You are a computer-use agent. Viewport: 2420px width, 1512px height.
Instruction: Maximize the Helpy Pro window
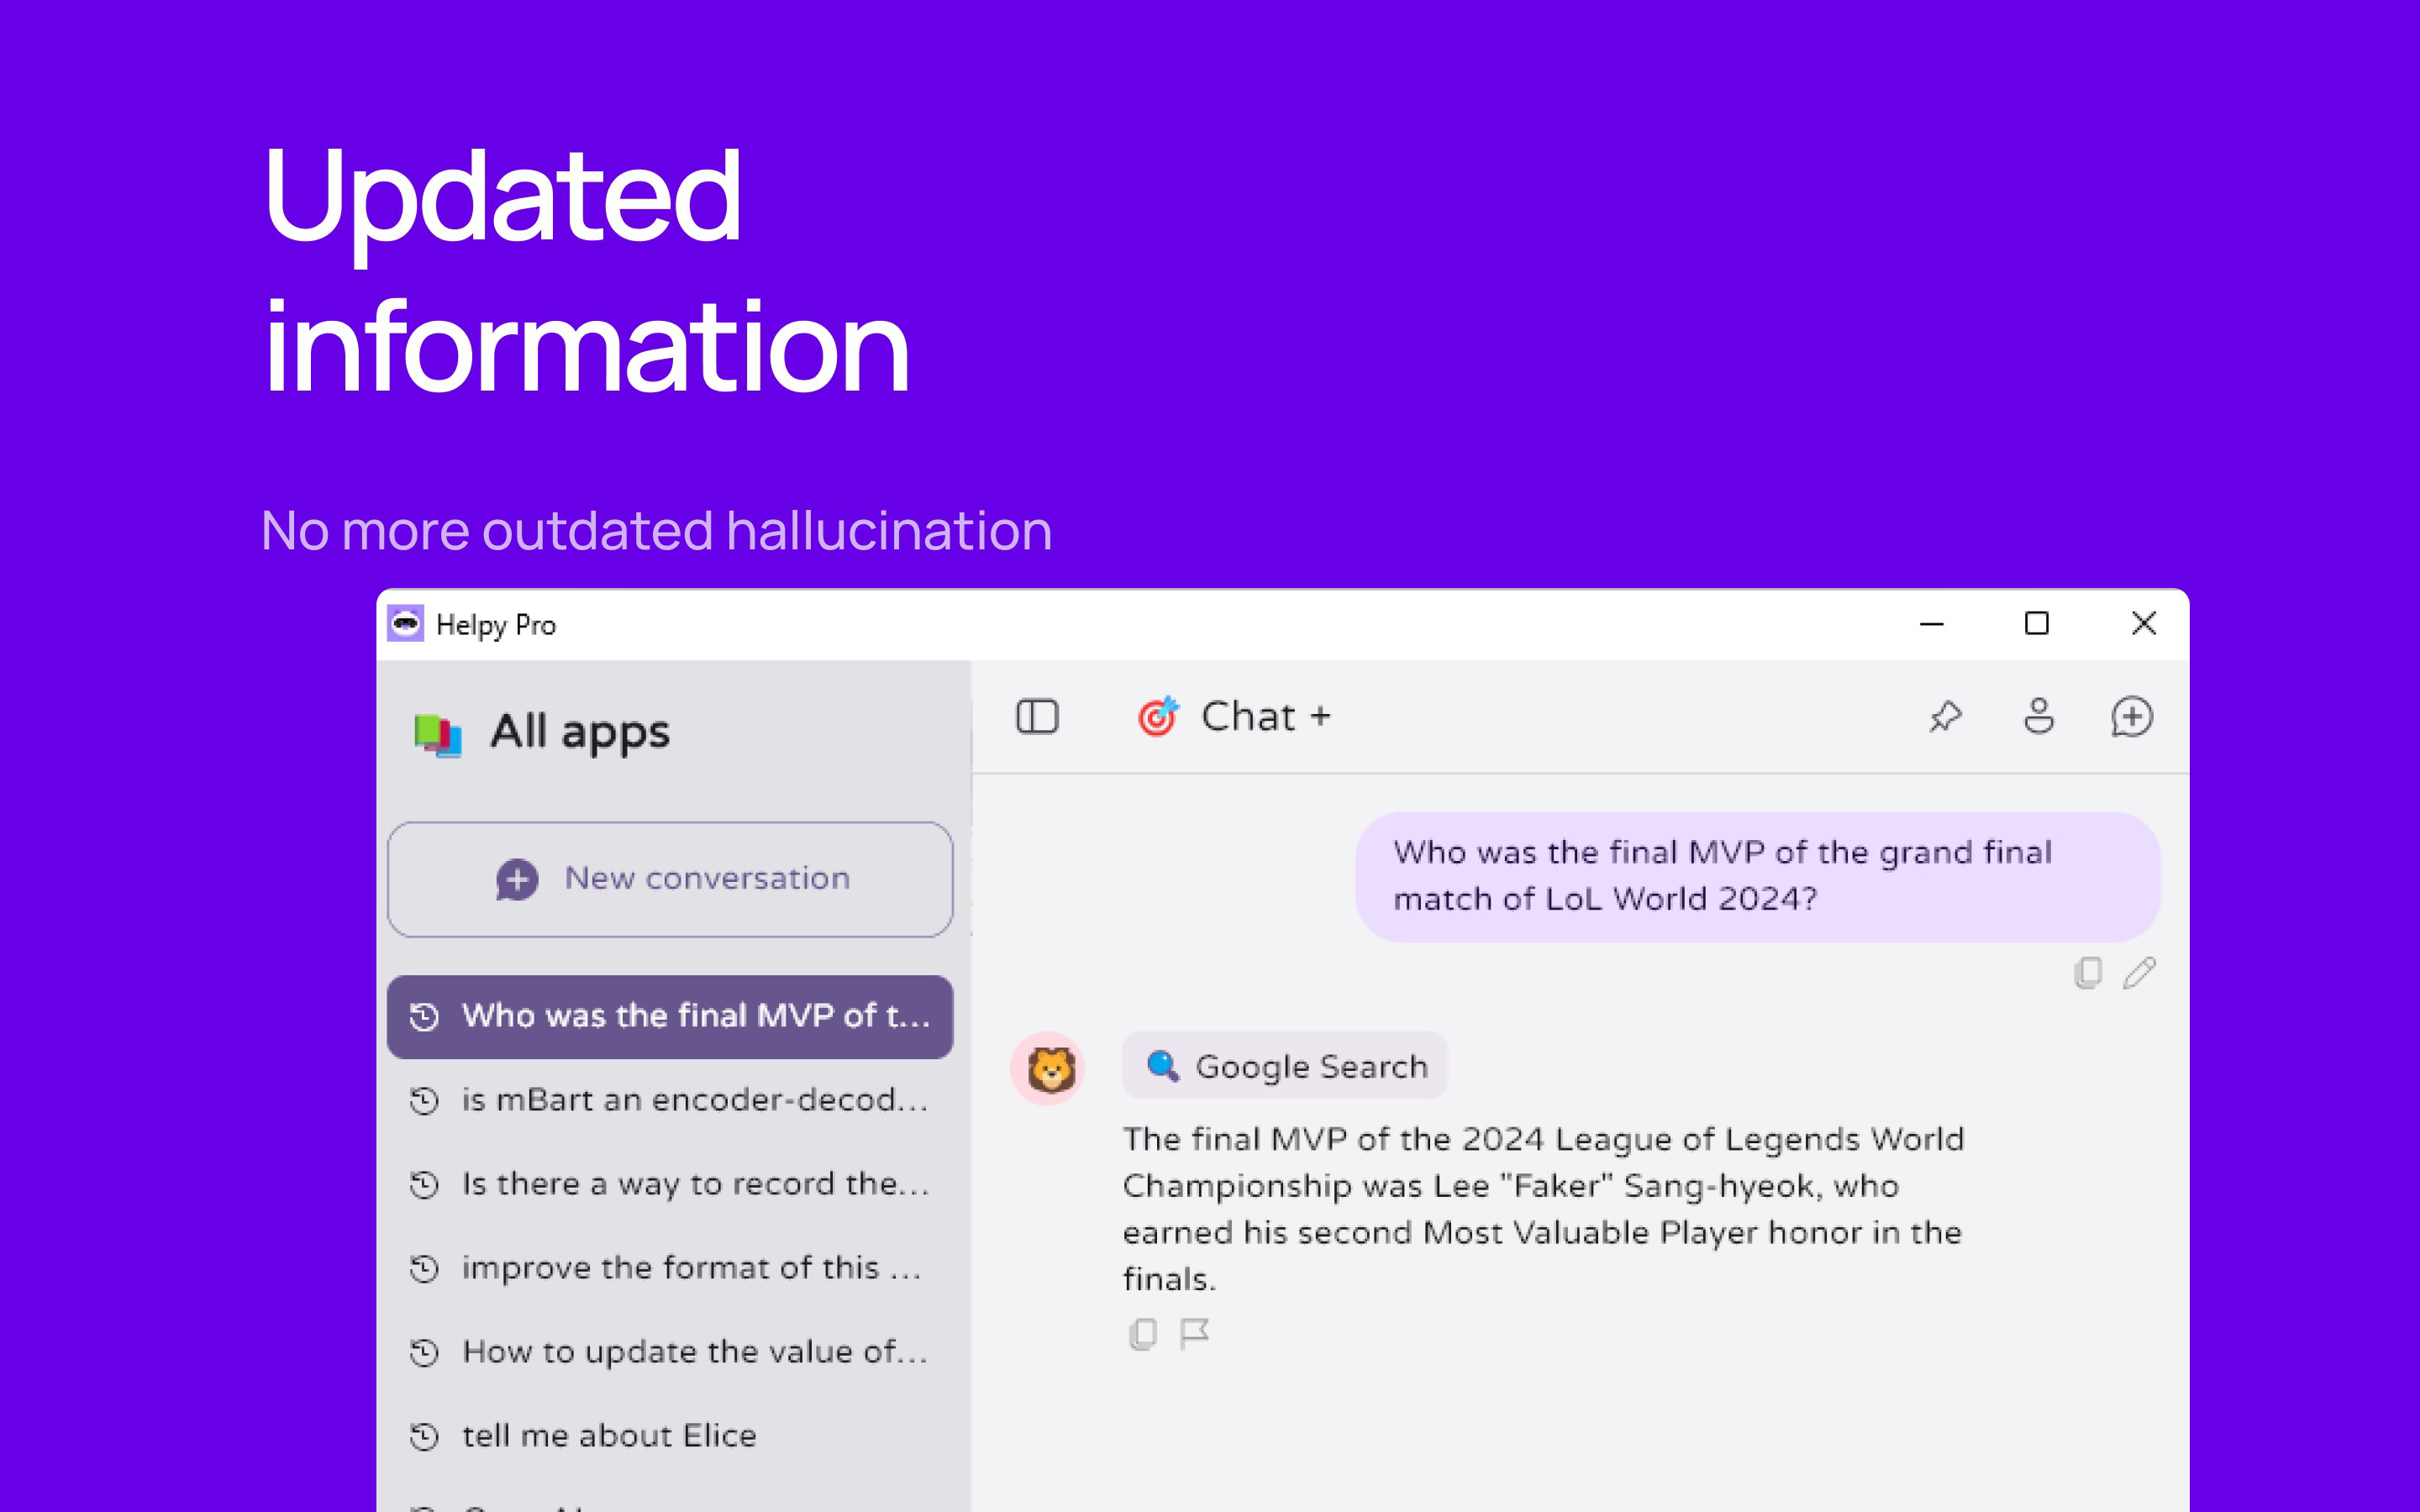click(x=2036, y=624)
